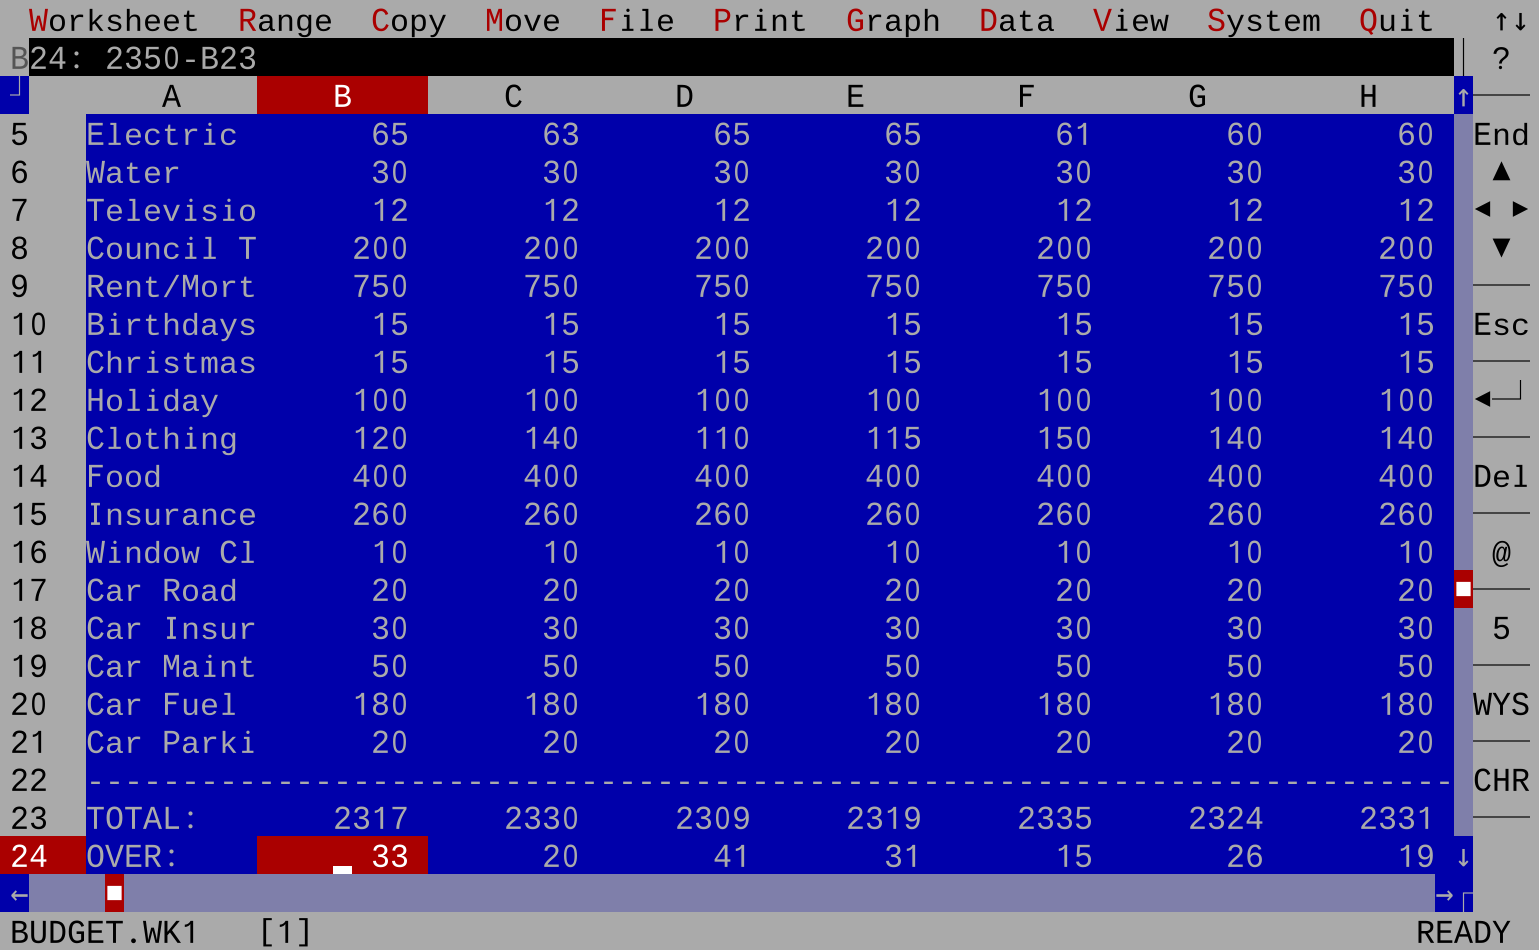
Task: Open the Graph menu
Action: 892,20
